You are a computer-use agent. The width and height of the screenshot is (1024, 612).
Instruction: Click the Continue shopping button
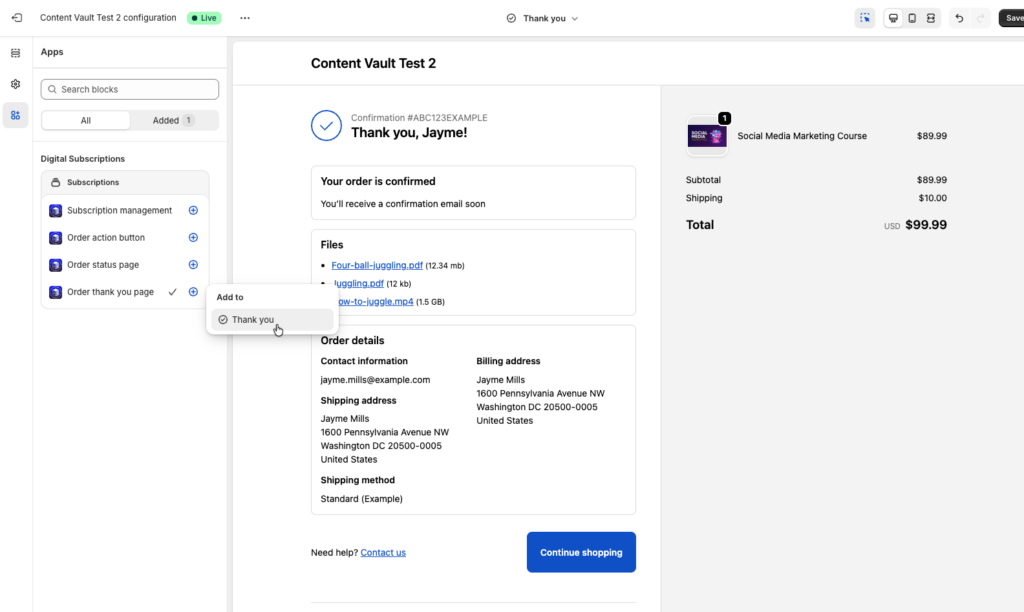coord(581,552)
